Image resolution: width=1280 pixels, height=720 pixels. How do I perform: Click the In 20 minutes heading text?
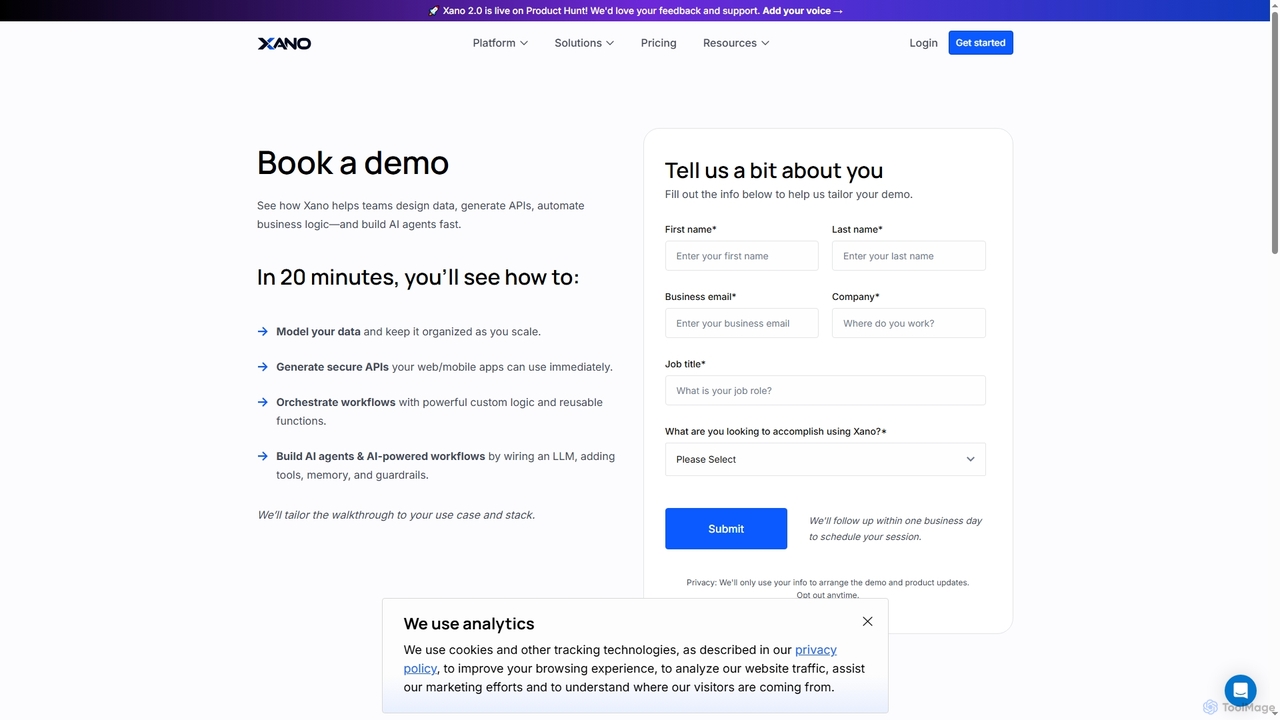coord(418,277)
